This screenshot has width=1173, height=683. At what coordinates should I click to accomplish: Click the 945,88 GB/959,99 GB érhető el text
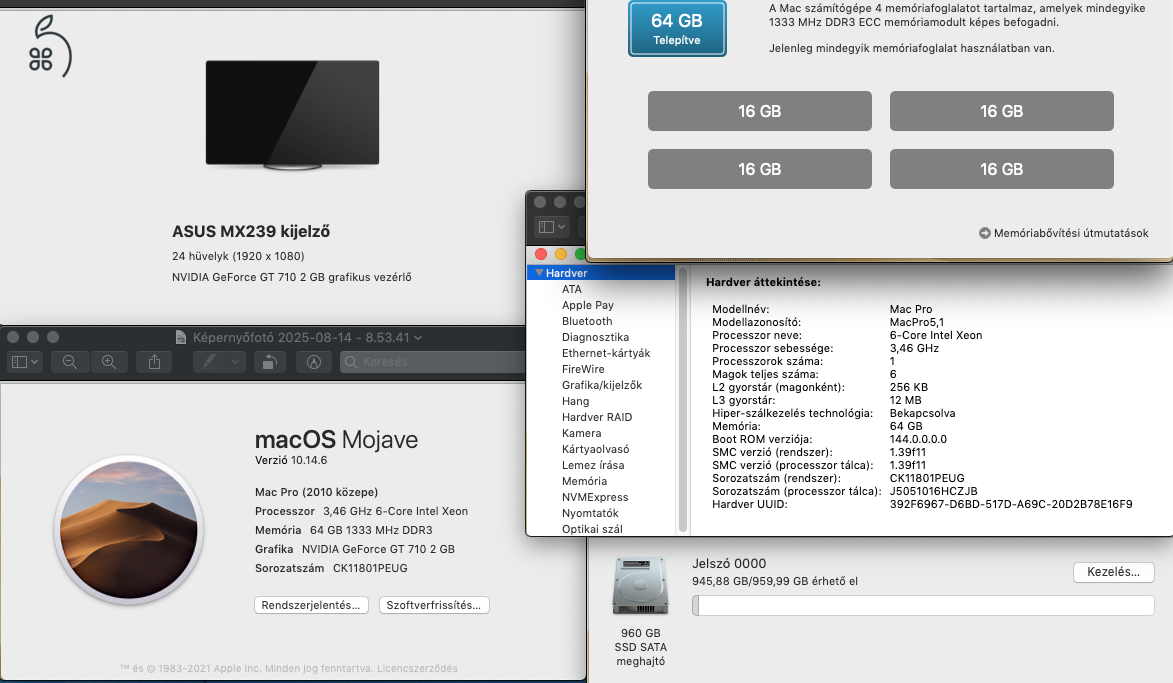pyautogui.click(x=775, y=581)
